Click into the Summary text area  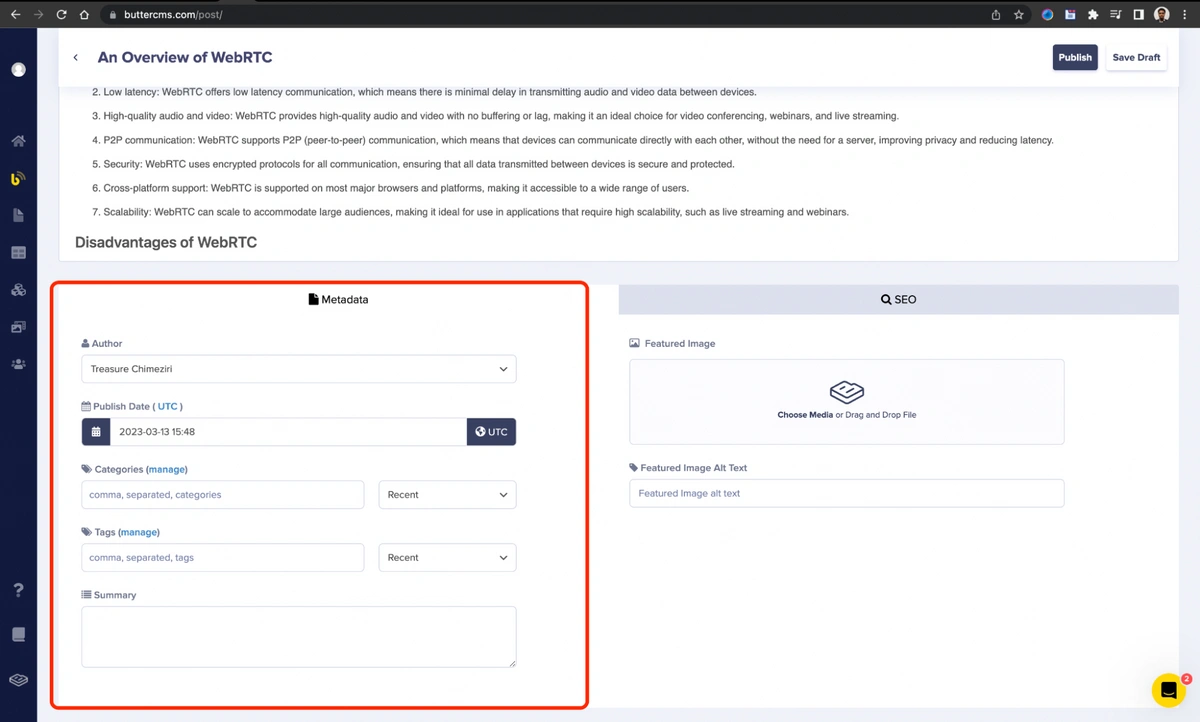298,636
